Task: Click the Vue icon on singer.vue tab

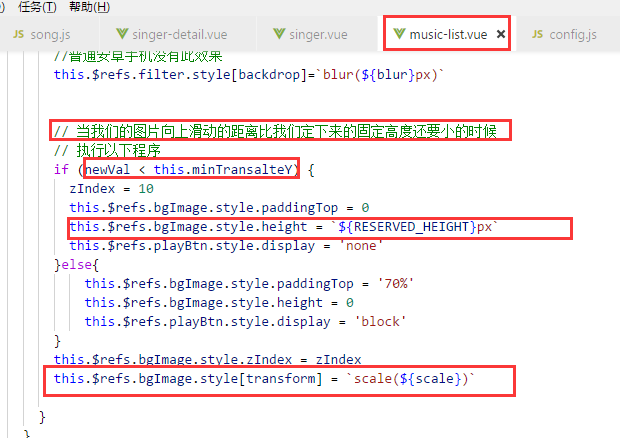Action: click(279, 34)
